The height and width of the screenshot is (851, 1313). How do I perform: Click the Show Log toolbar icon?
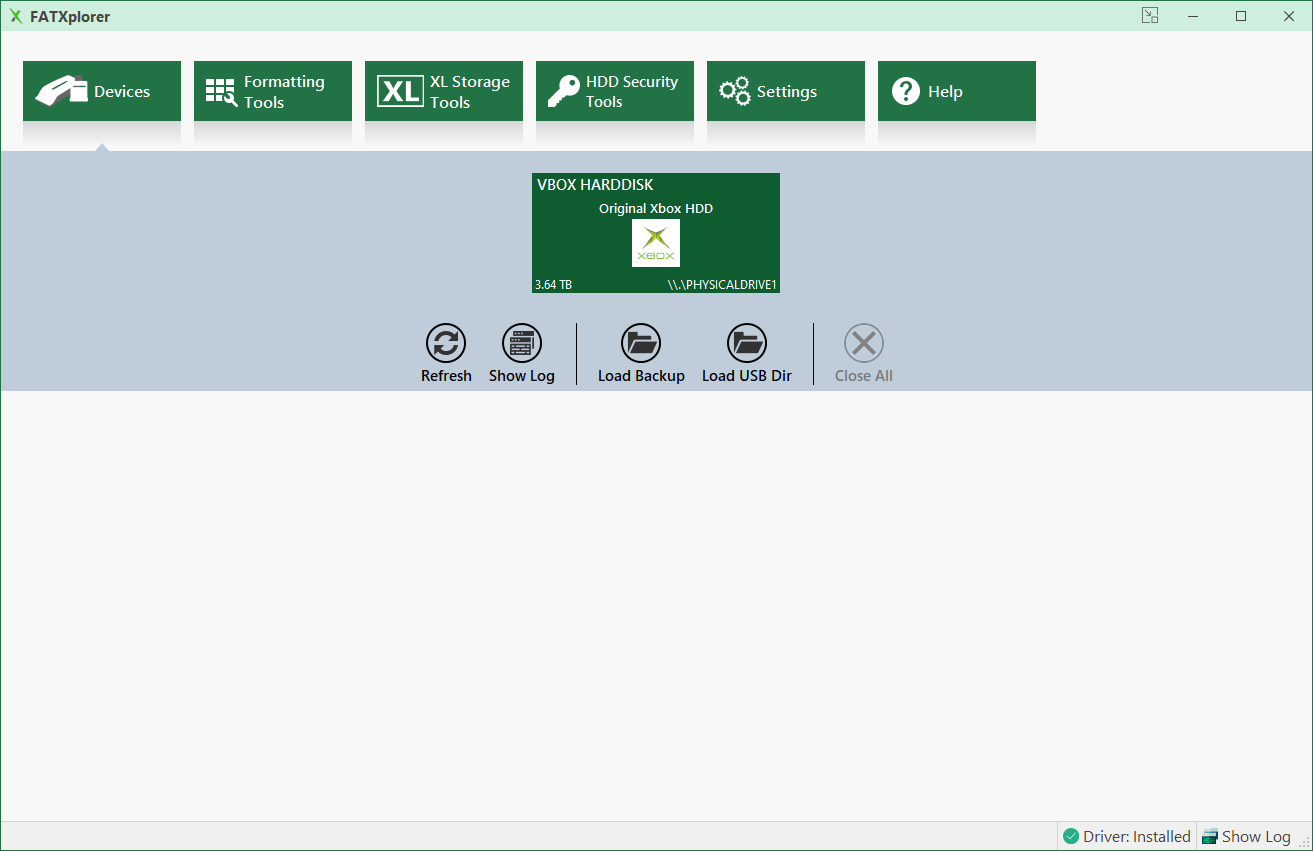(522, 344)
